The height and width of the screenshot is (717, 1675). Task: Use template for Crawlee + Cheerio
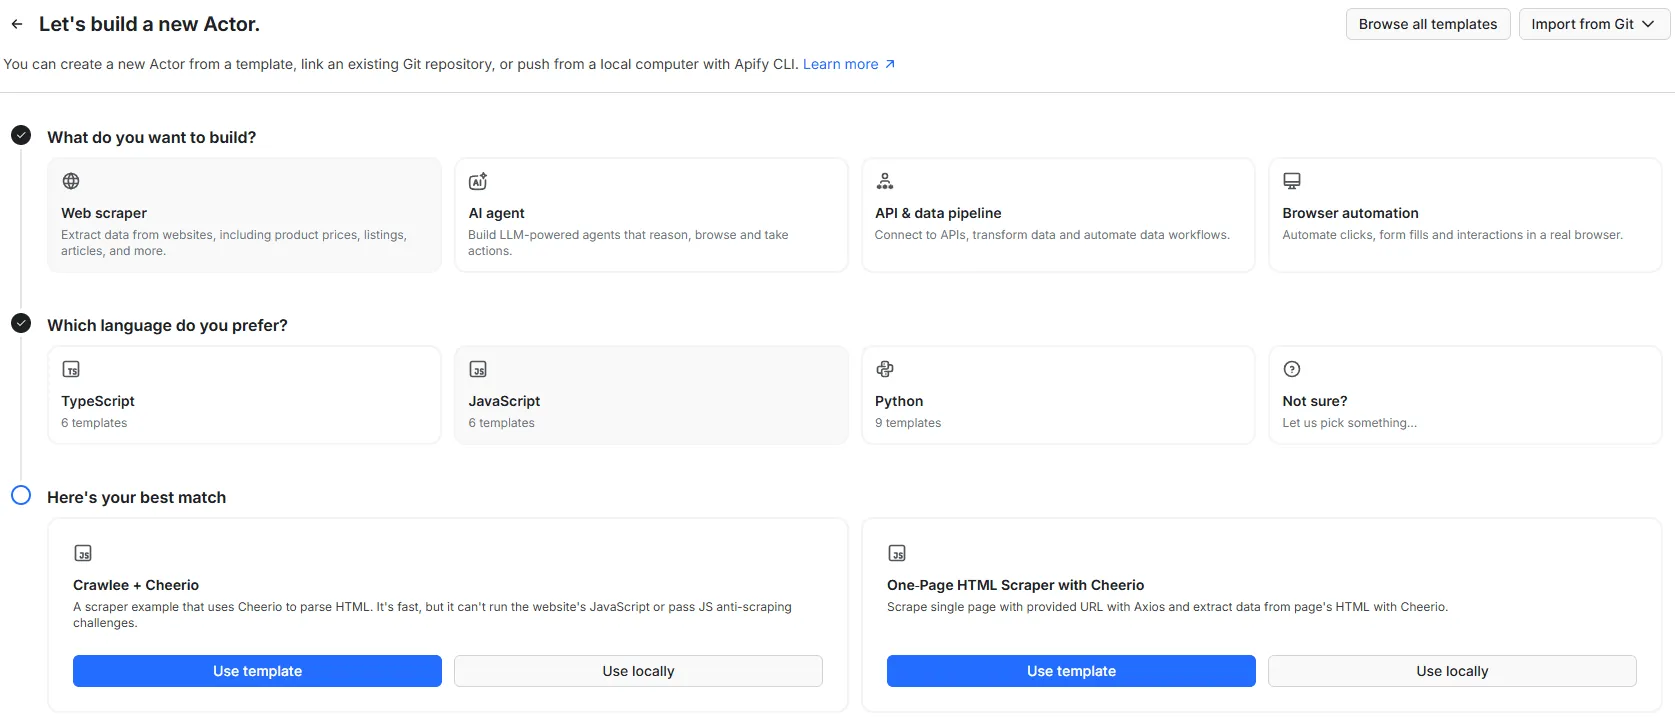click(257, 671)
